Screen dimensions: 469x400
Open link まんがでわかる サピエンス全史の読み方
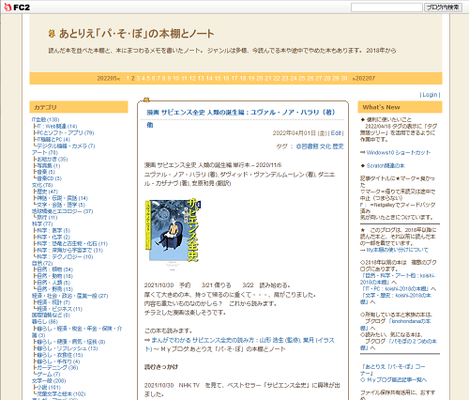pyautogui.click(x=243, y=340)
